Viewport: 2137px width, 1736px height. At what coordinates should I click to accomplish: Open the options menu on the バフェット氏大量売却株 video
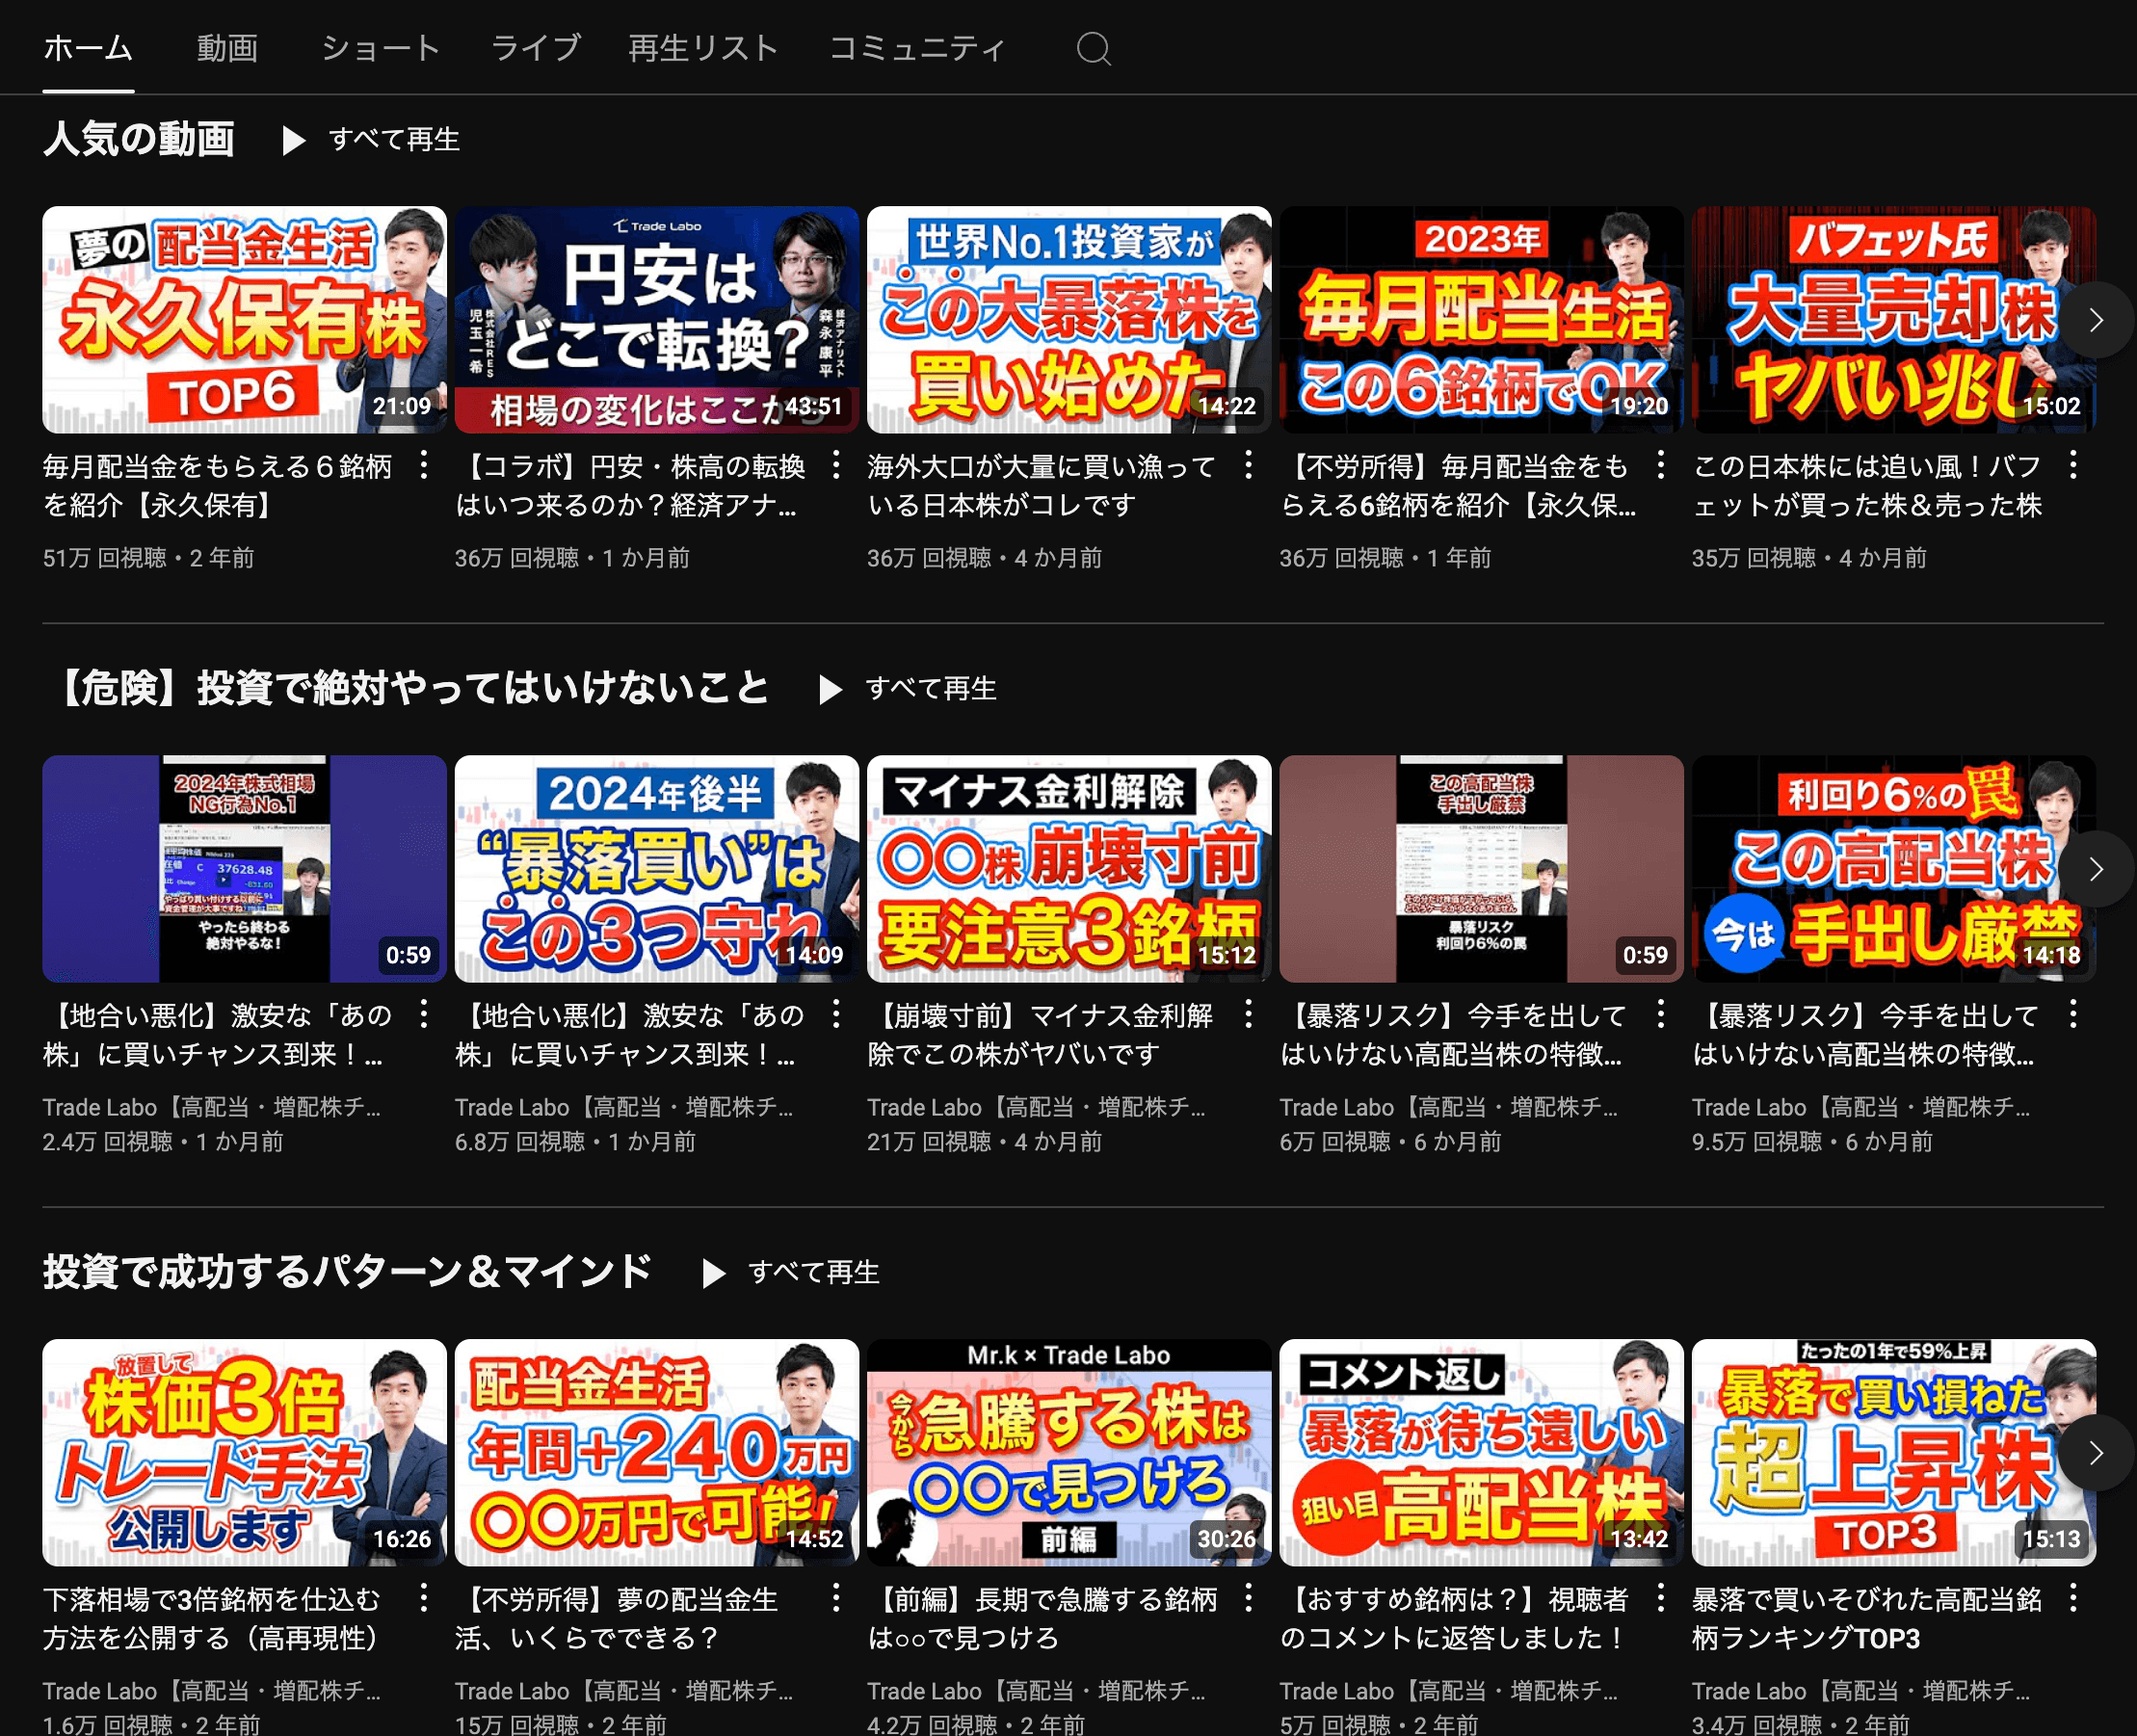[2074, 467]
